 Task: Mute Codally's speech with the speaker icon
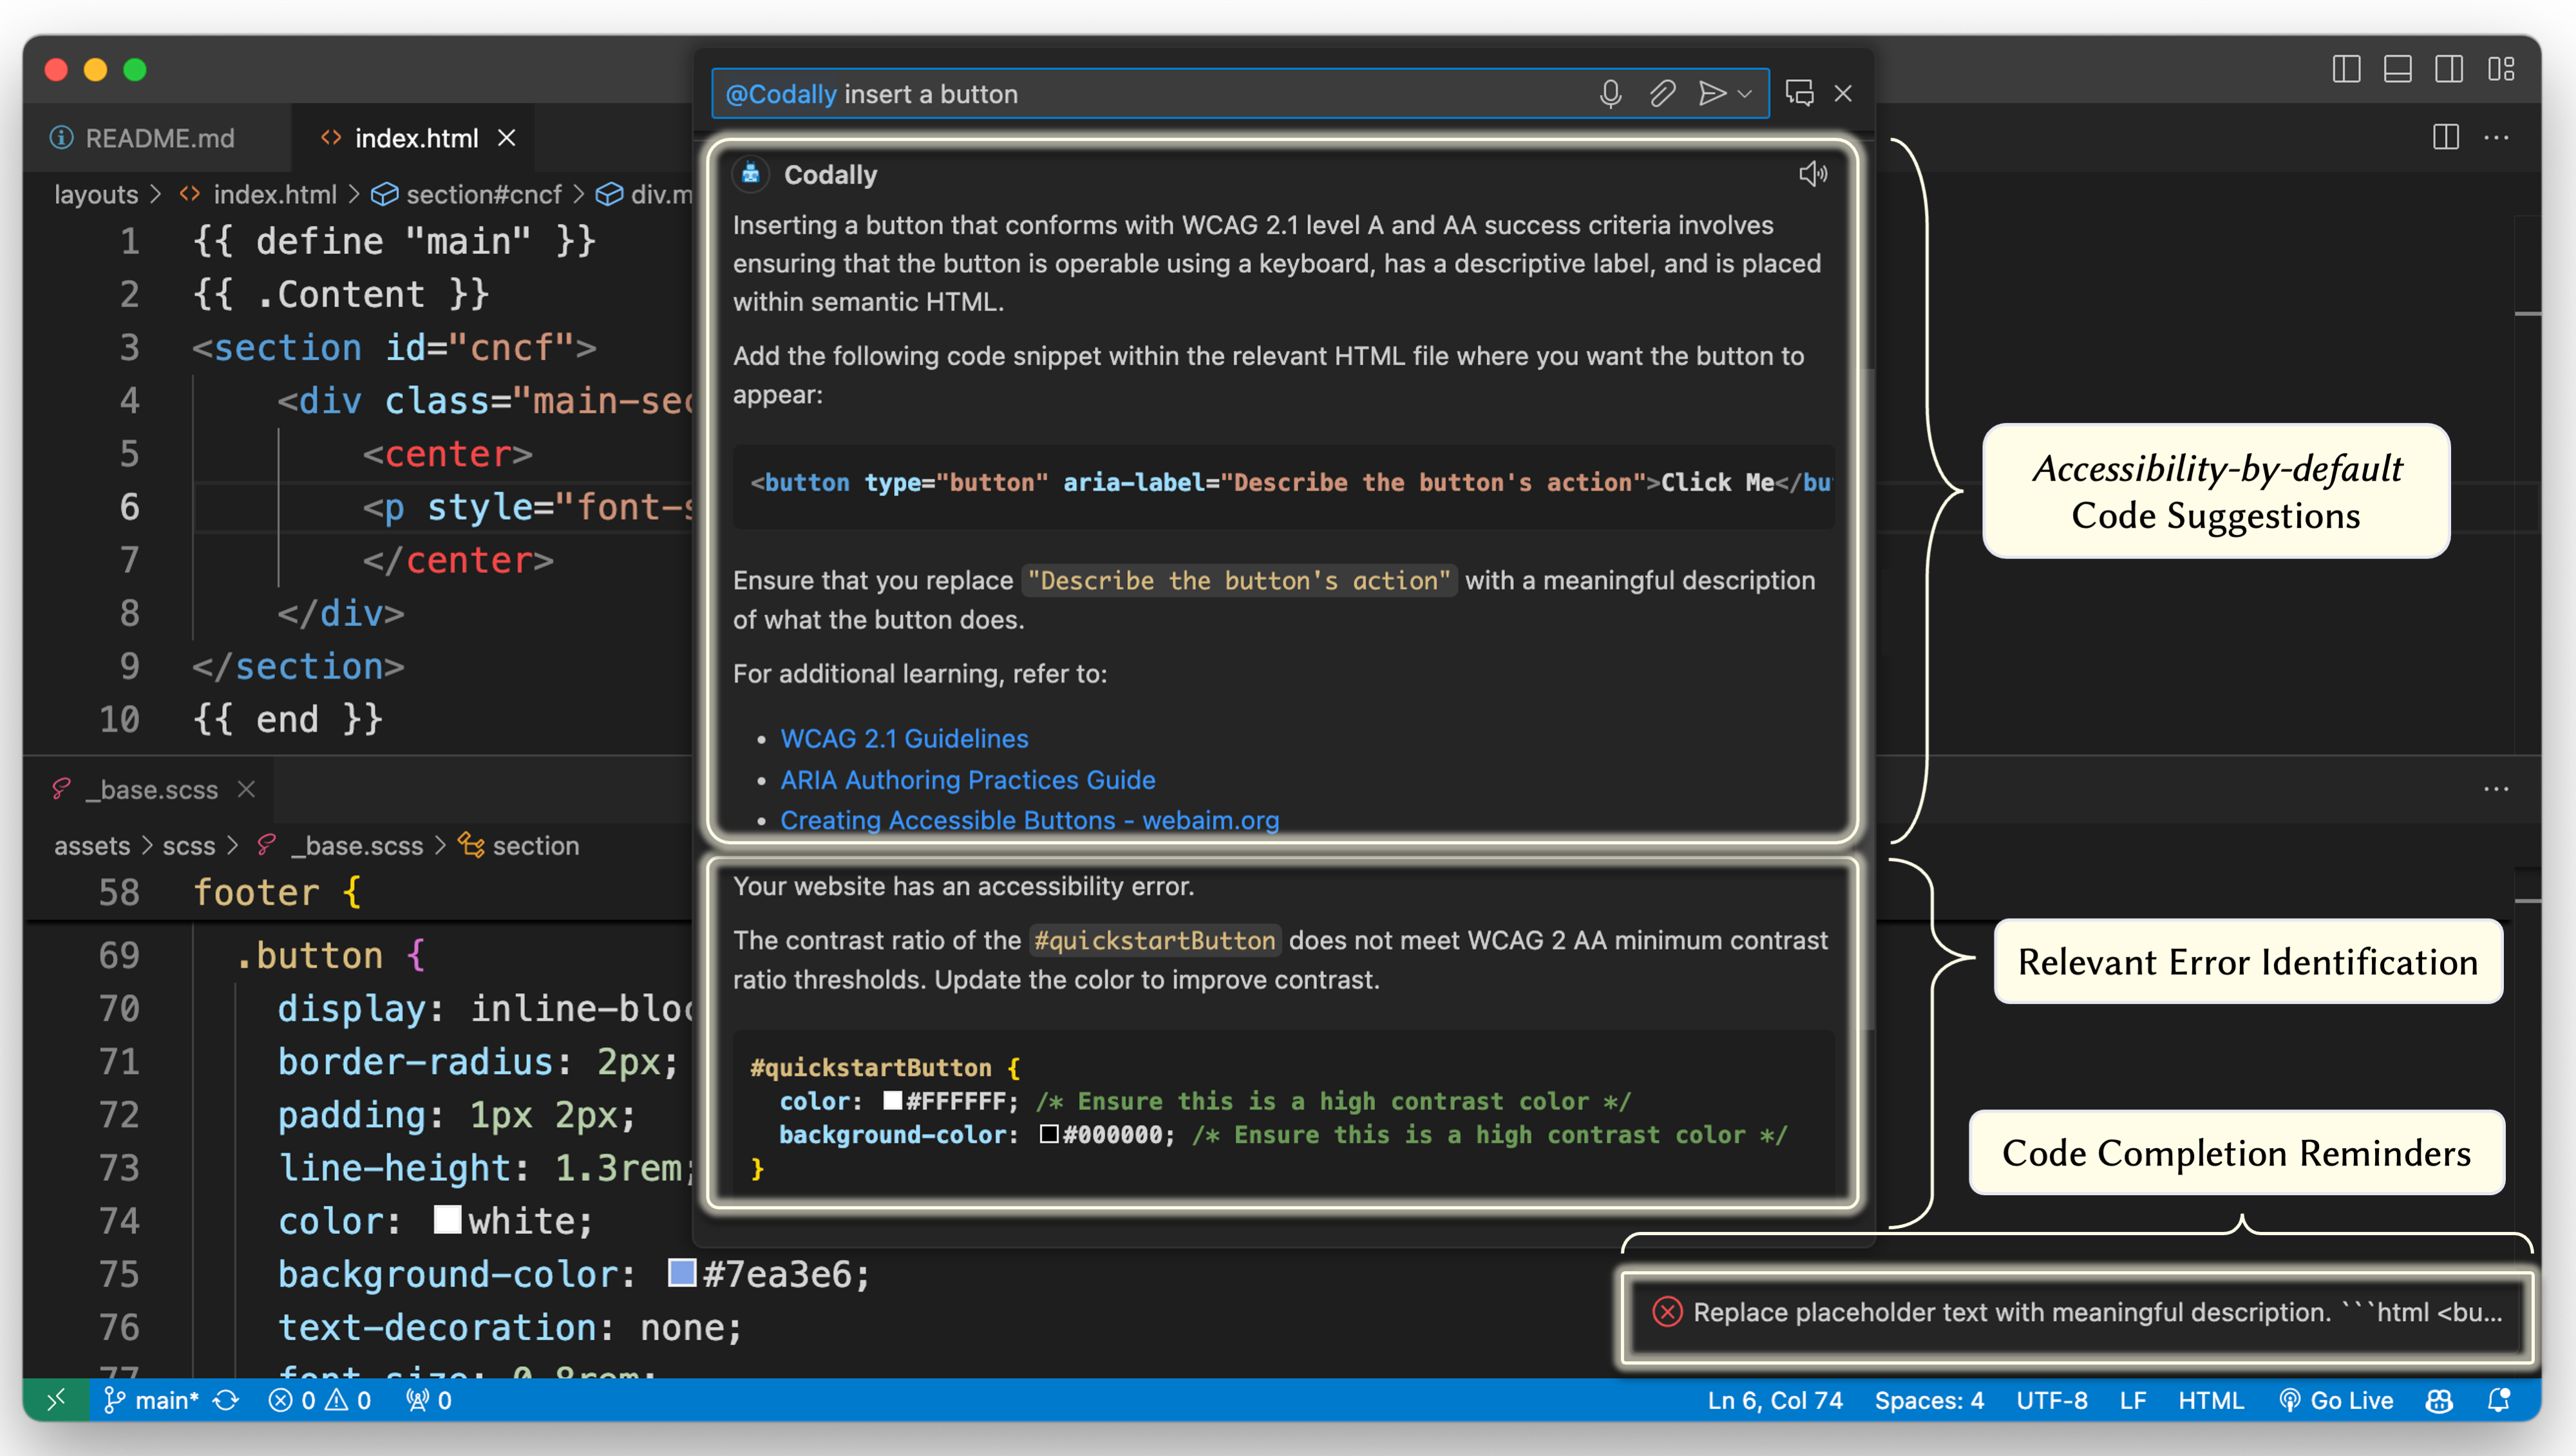point(1814,173)
